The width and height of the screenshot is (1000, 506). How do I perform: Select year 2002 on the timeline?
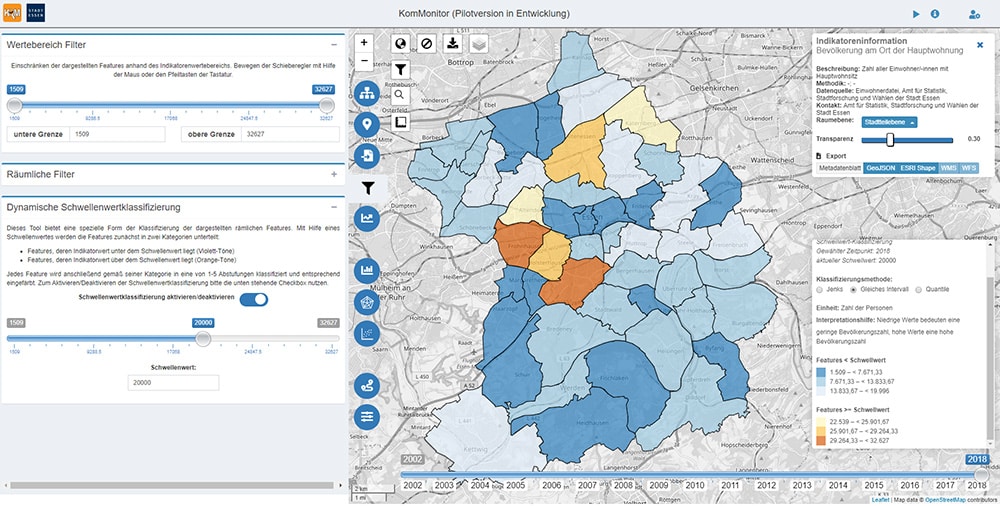point(413,486)
